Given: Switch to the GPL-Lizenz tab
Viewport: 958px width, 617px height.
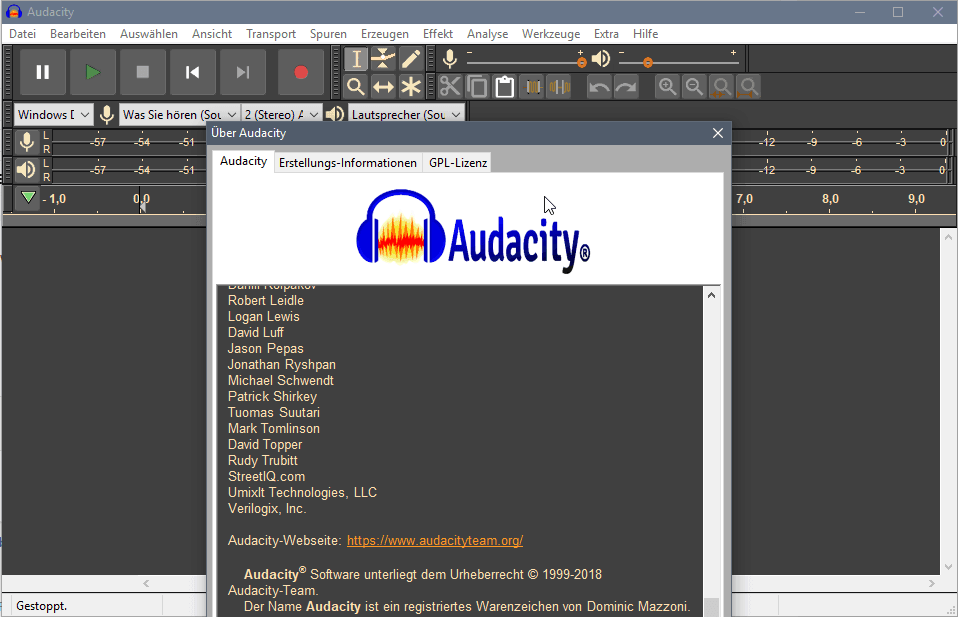Looking at the screenshot, I should (458, 163).
